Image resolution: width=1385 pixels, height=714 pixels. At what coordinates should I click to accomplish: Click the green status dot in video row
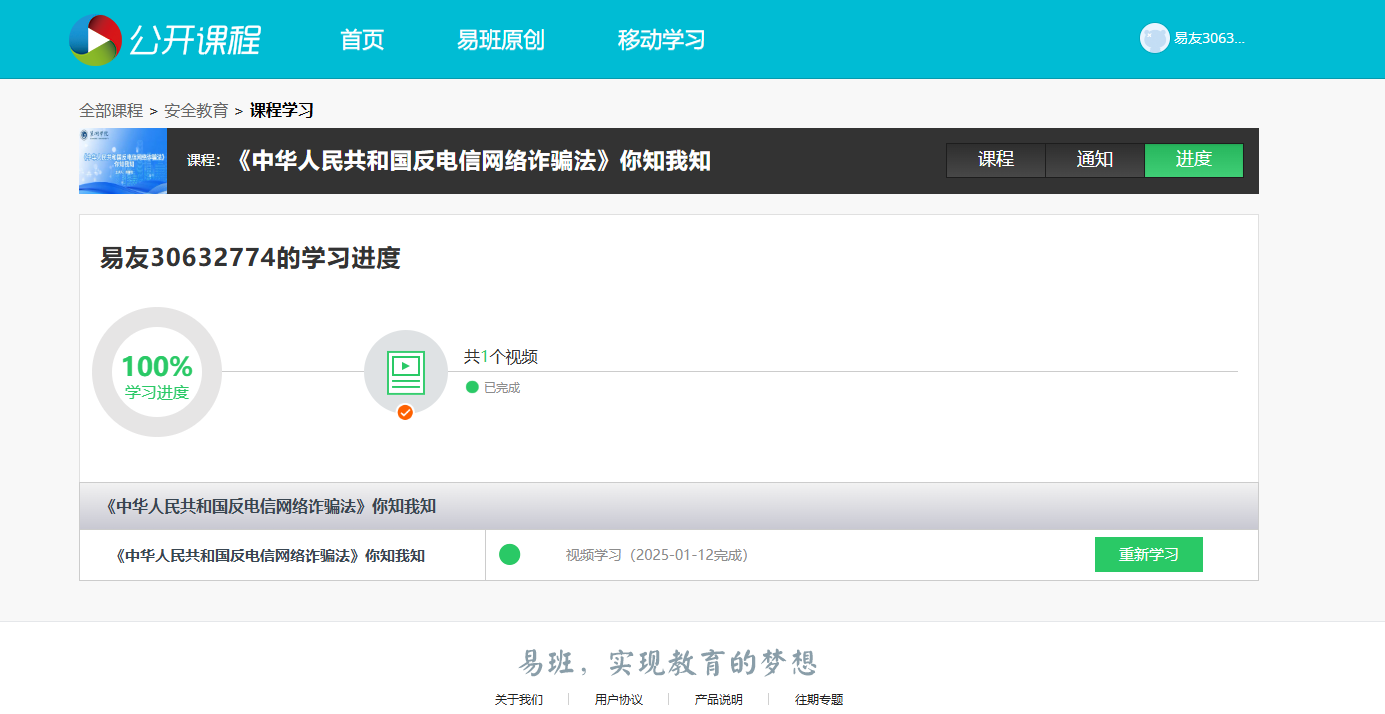pos(509,554)
